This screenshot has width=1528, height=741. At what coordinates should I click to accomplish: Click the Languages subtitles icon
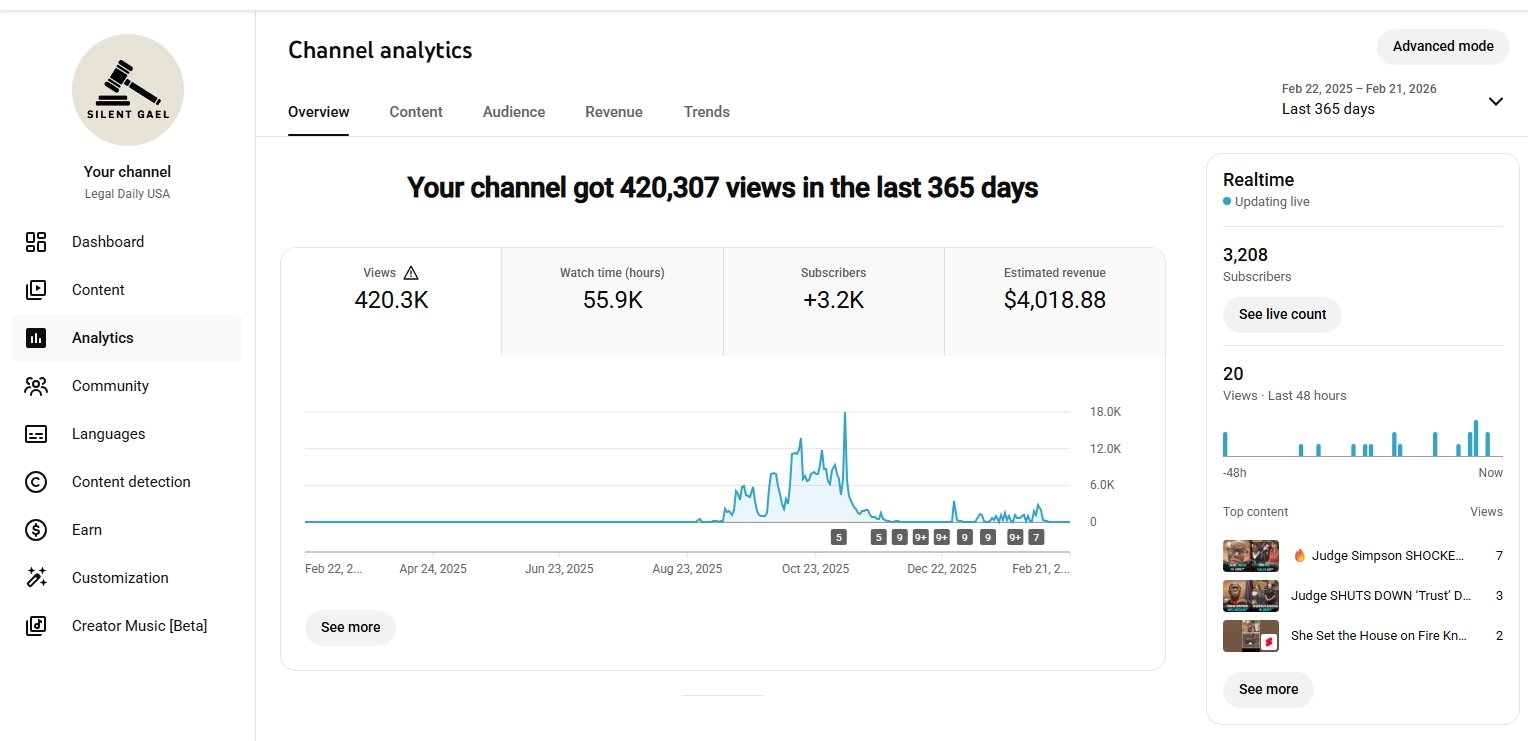pos(36,434)
